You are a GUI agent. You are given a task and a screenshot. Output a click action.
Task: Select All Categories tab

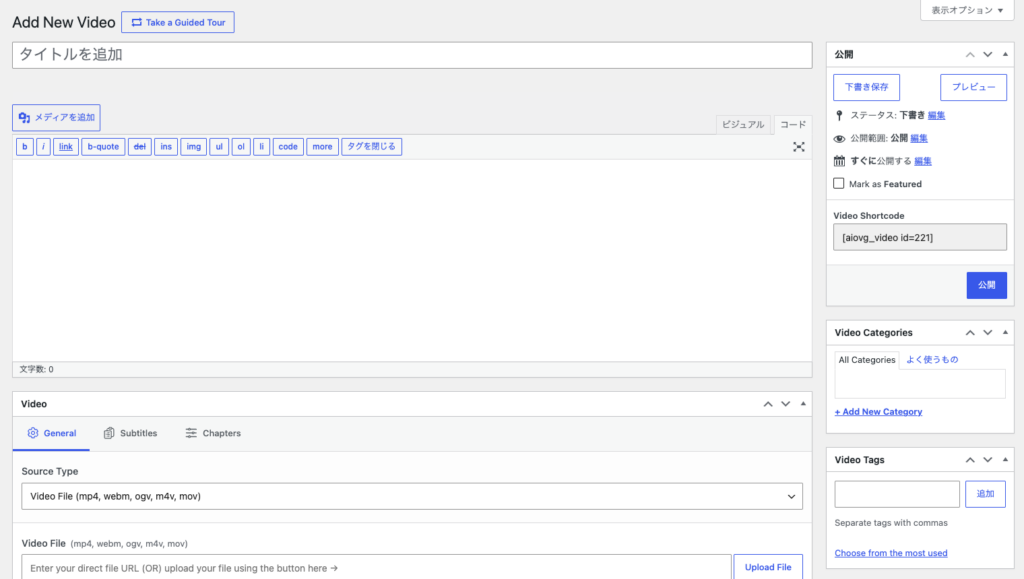coord(867,360)
